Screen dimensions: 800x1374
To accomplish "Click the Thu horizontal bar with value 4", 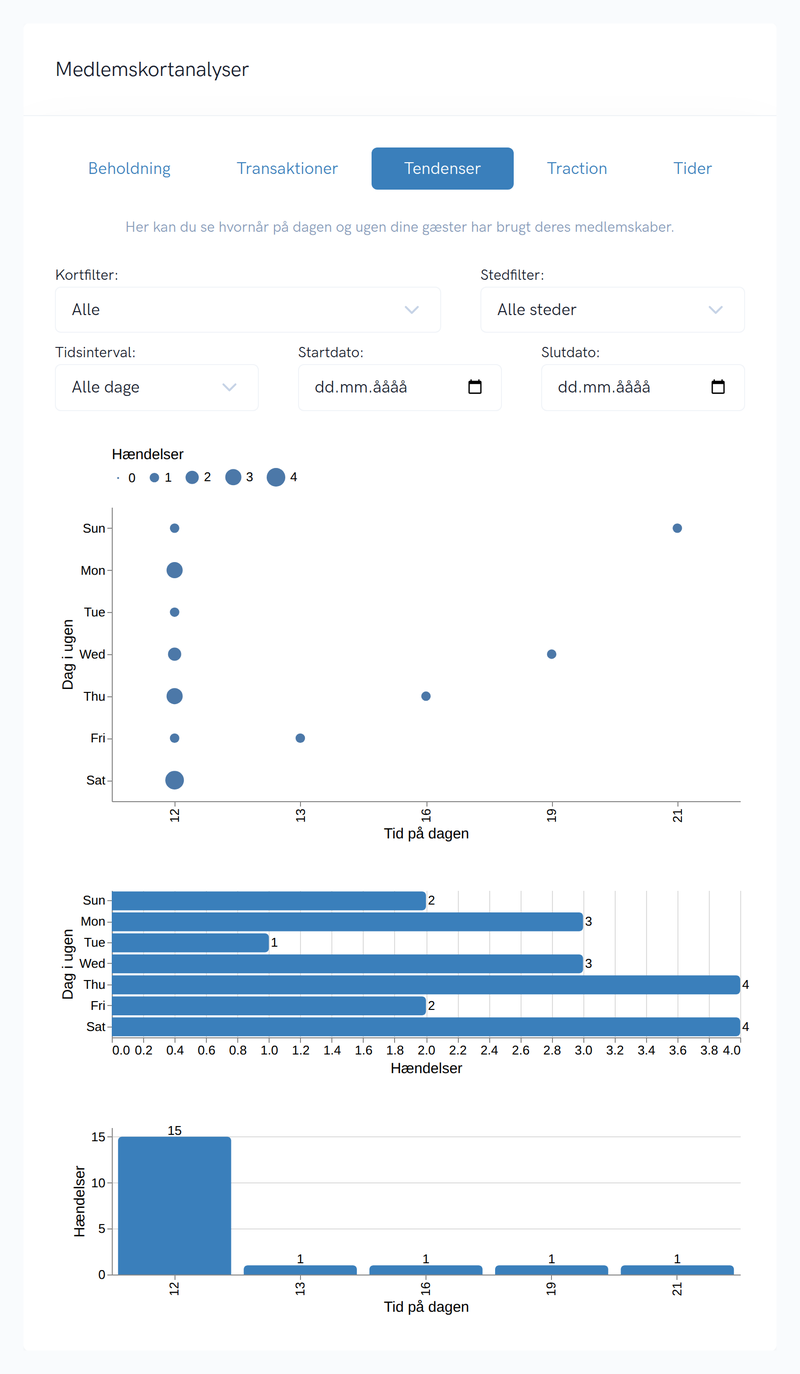I will pos(426,985).
